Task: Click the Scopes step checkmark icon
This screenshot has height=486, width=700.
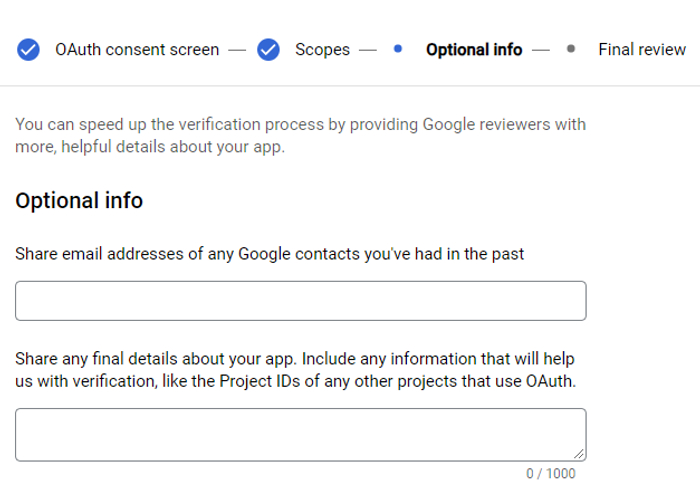Action: [268, 50]
